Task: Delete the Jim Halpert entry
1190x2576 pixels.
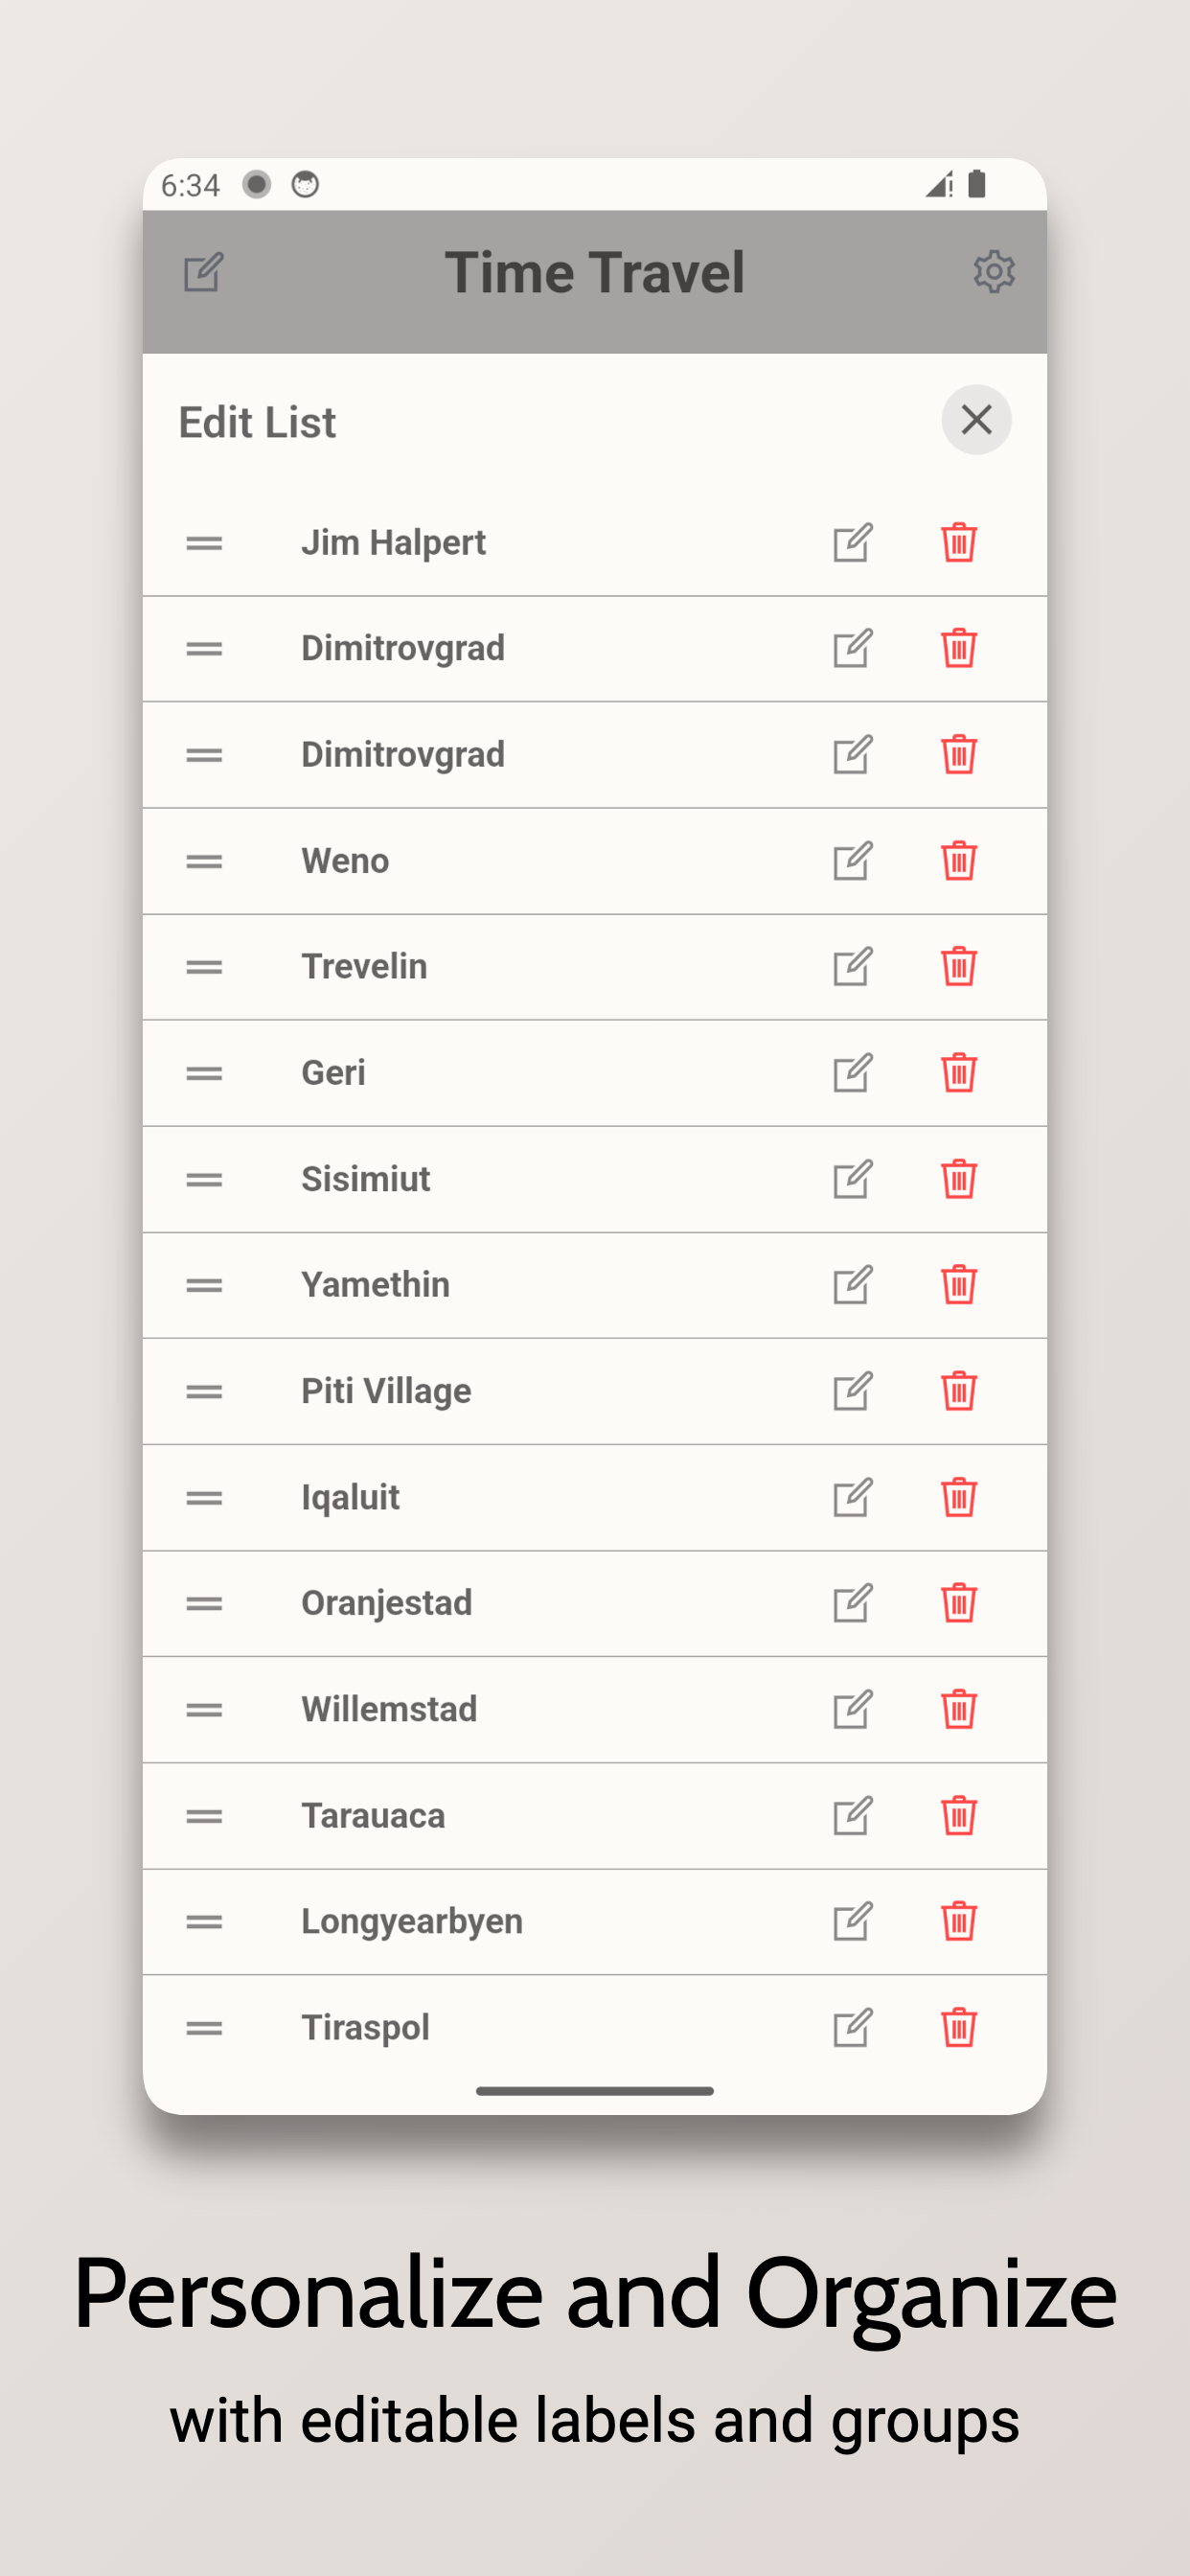Action: 958,543
